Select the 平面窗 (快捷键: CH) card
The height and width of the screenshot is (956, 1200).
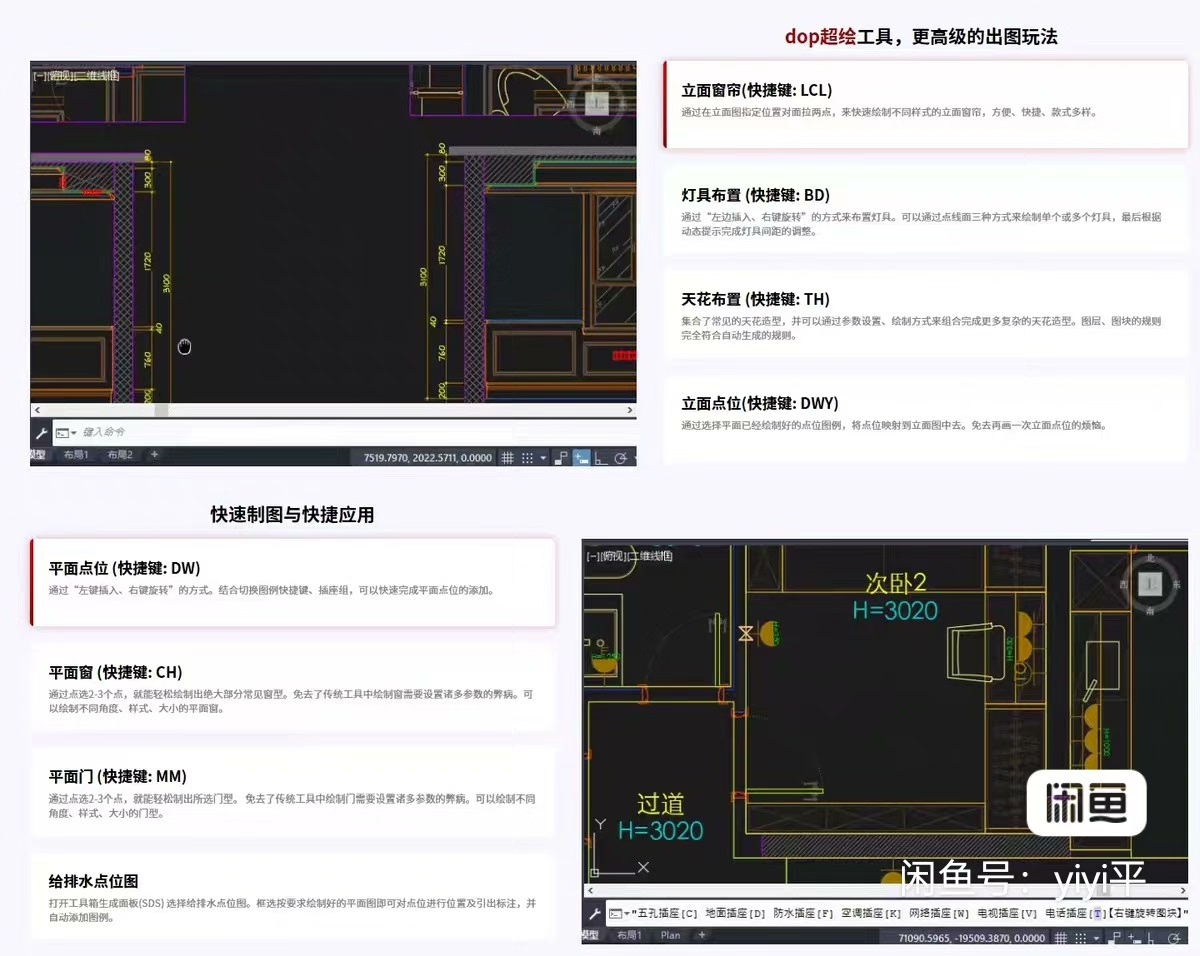pos(293,687)
